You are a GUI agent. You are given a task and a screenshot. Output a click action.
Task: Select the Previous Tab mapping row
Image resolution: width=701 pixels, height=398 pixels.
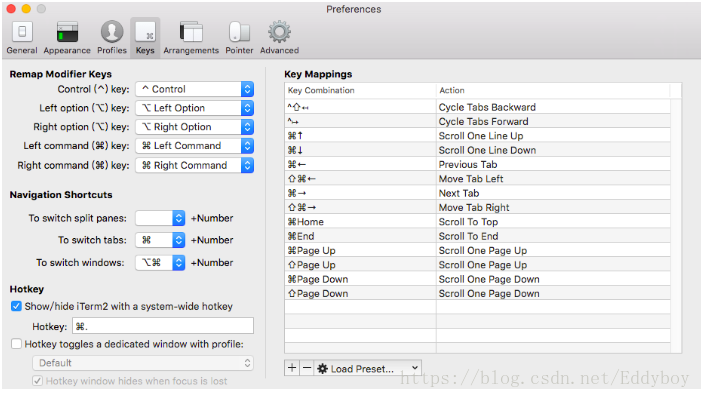477,165
